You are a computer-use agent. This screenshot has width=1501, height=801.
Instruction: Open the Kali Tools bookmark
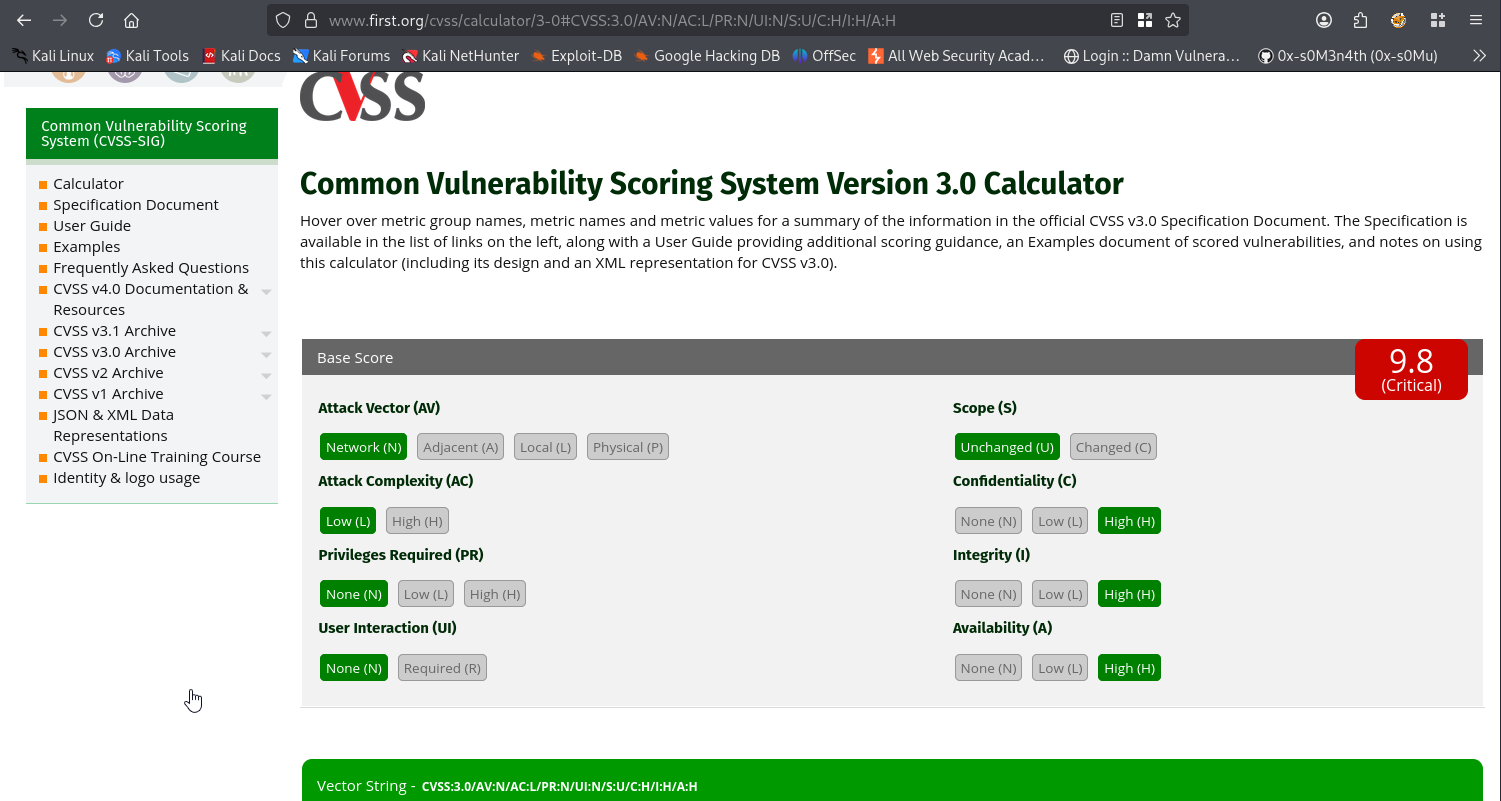point(147,56)
